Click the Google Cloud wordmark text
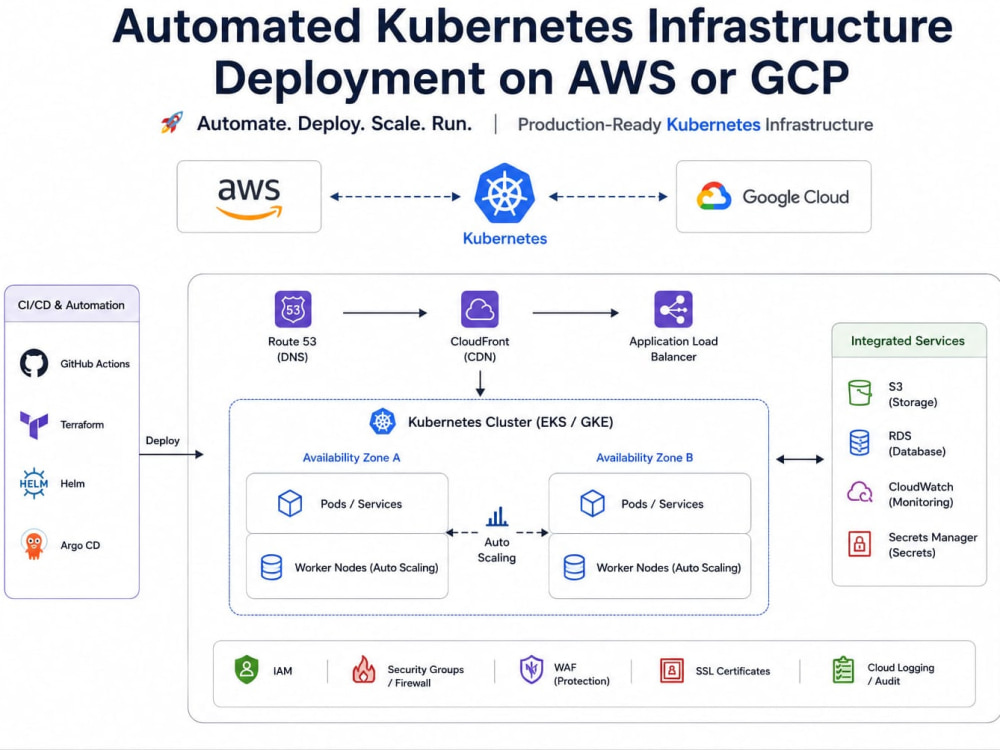The height and width of the screenshot is (750, 1000). click(795, 197)
